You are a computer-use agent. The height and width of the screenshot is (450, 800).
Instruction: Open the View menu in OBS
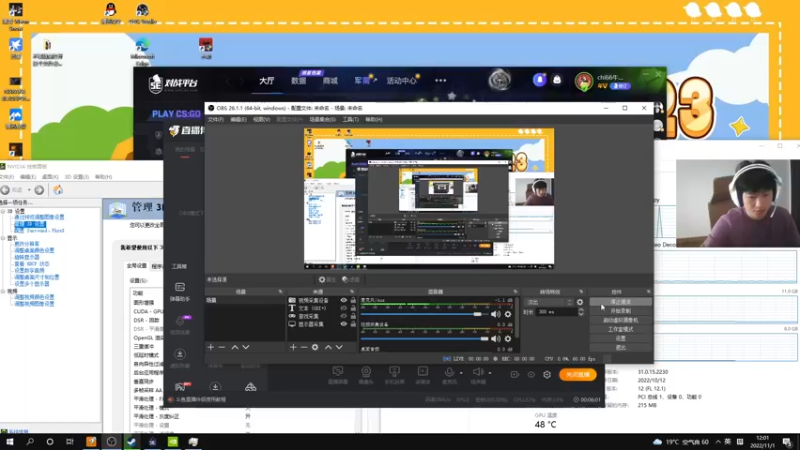click(x=261, y=119)
